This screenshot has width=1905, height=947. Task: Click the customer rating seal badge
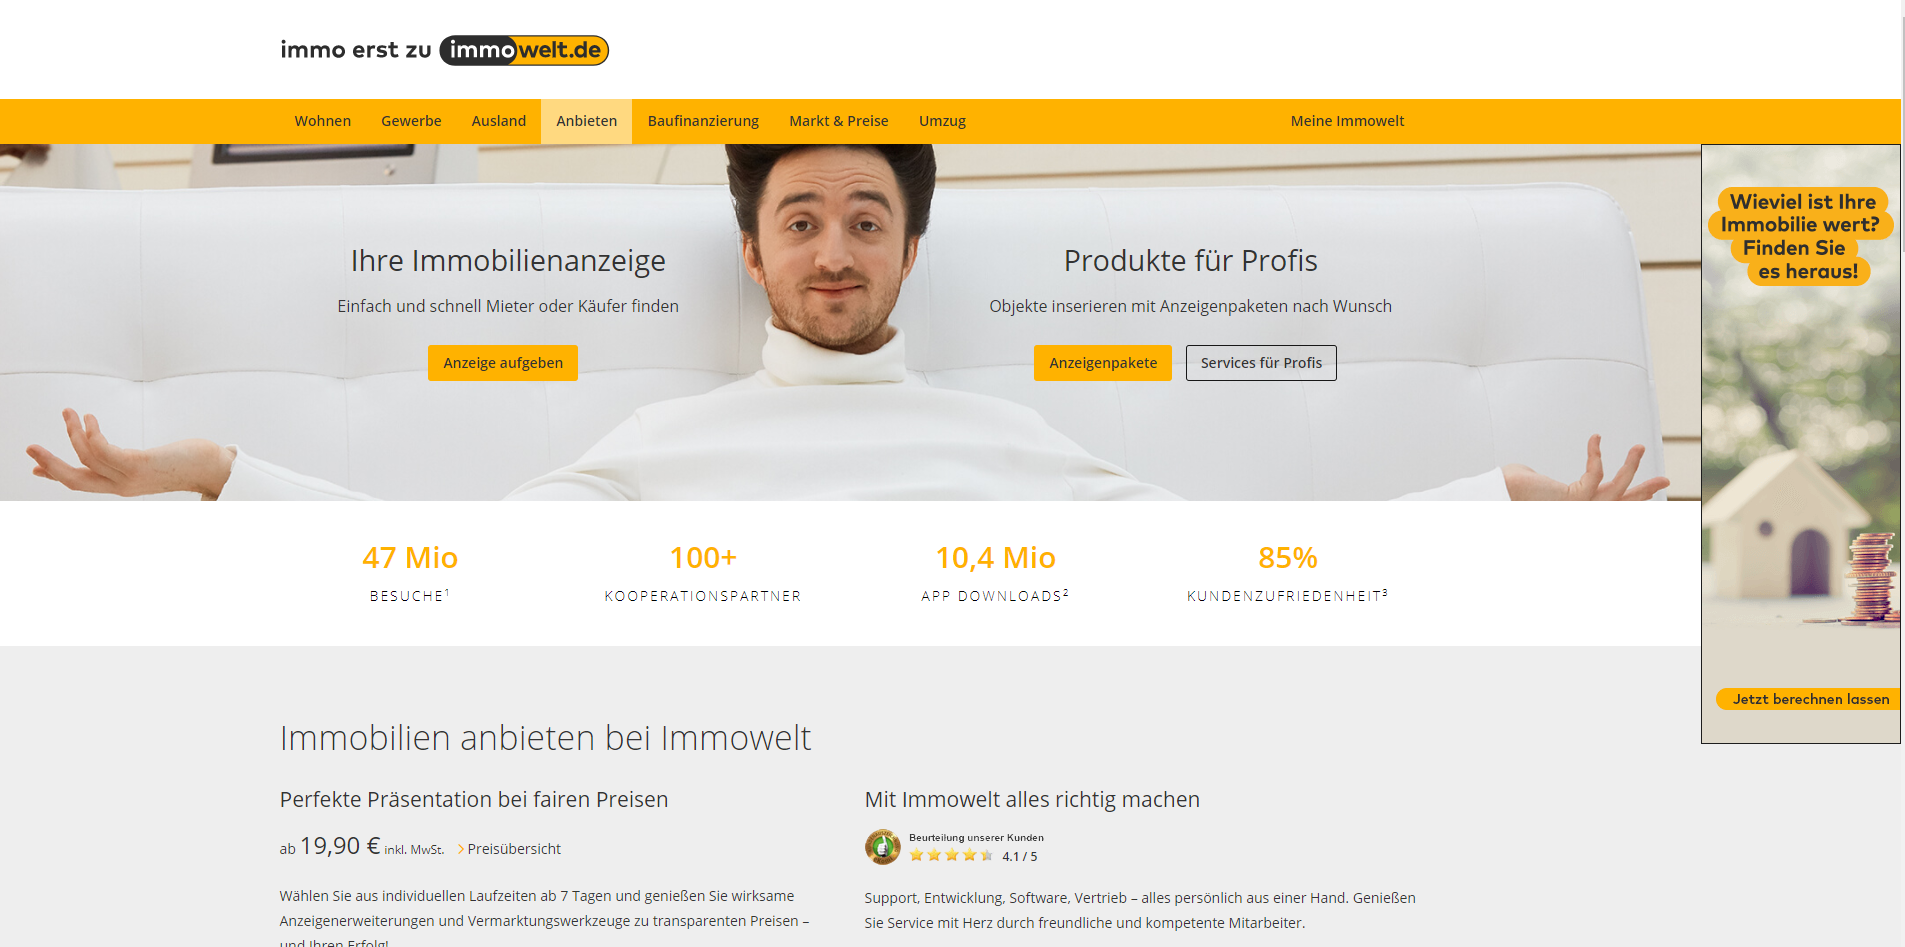coord(882,847)
